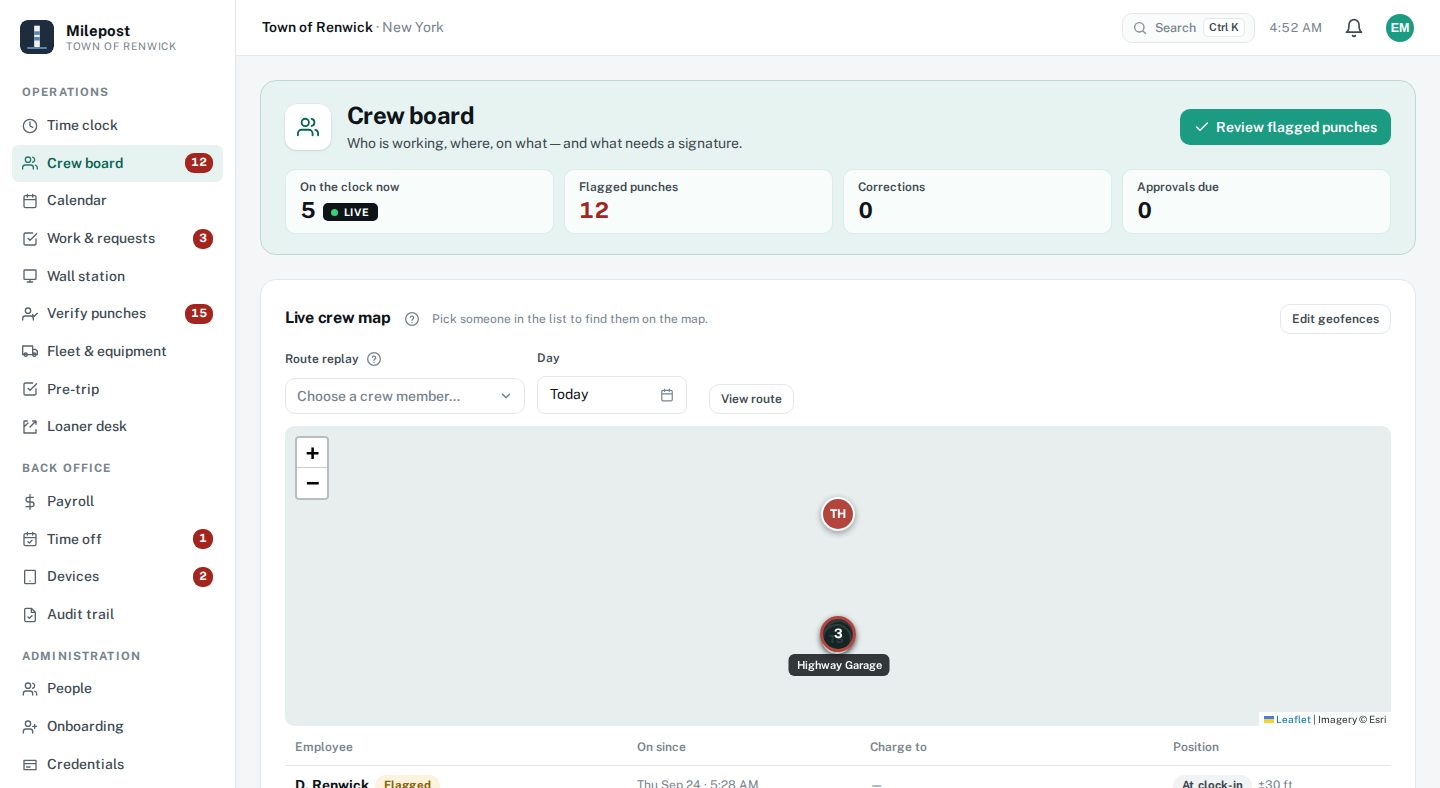The image size is (1440, 788).
Task: Open the Day date picker set to Today
Action: coord(612,395)
